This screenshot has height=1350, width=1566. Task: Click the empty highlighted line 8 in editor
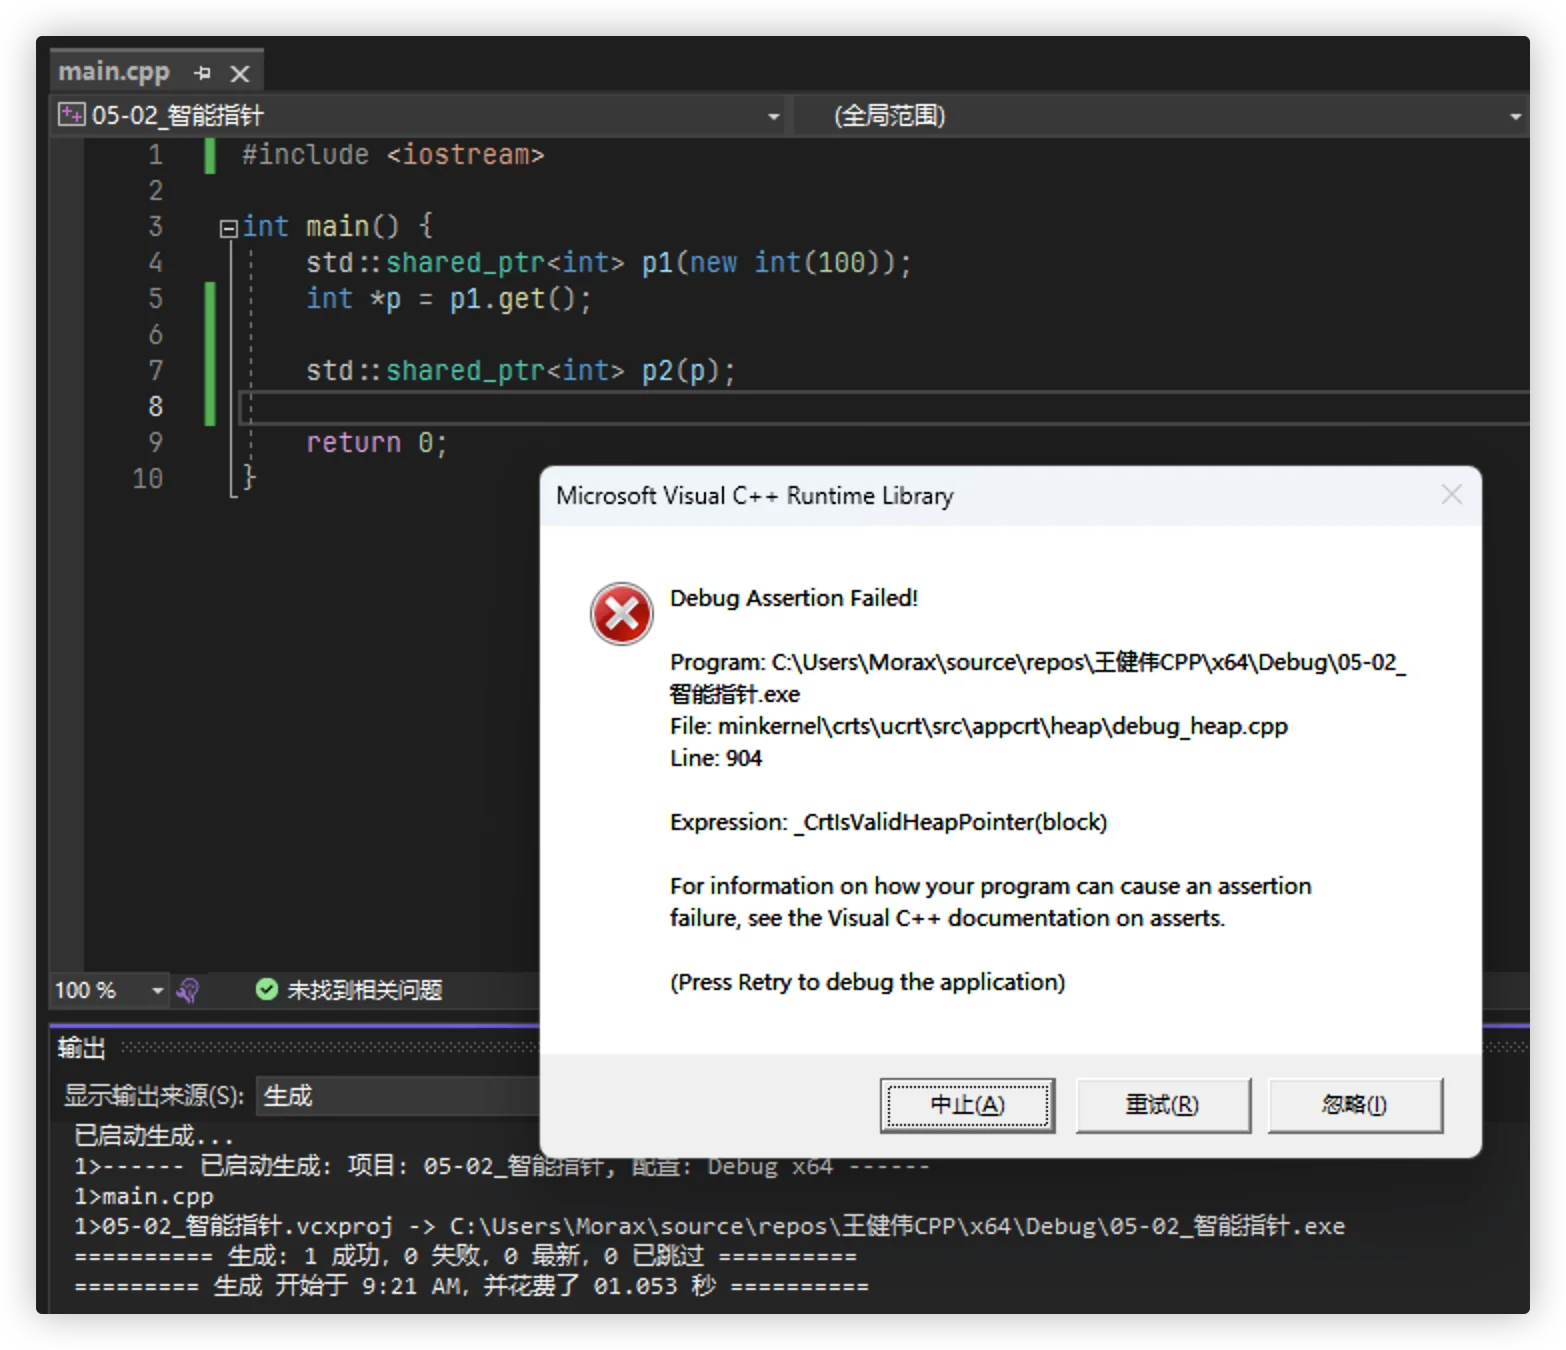click(884, 407)
